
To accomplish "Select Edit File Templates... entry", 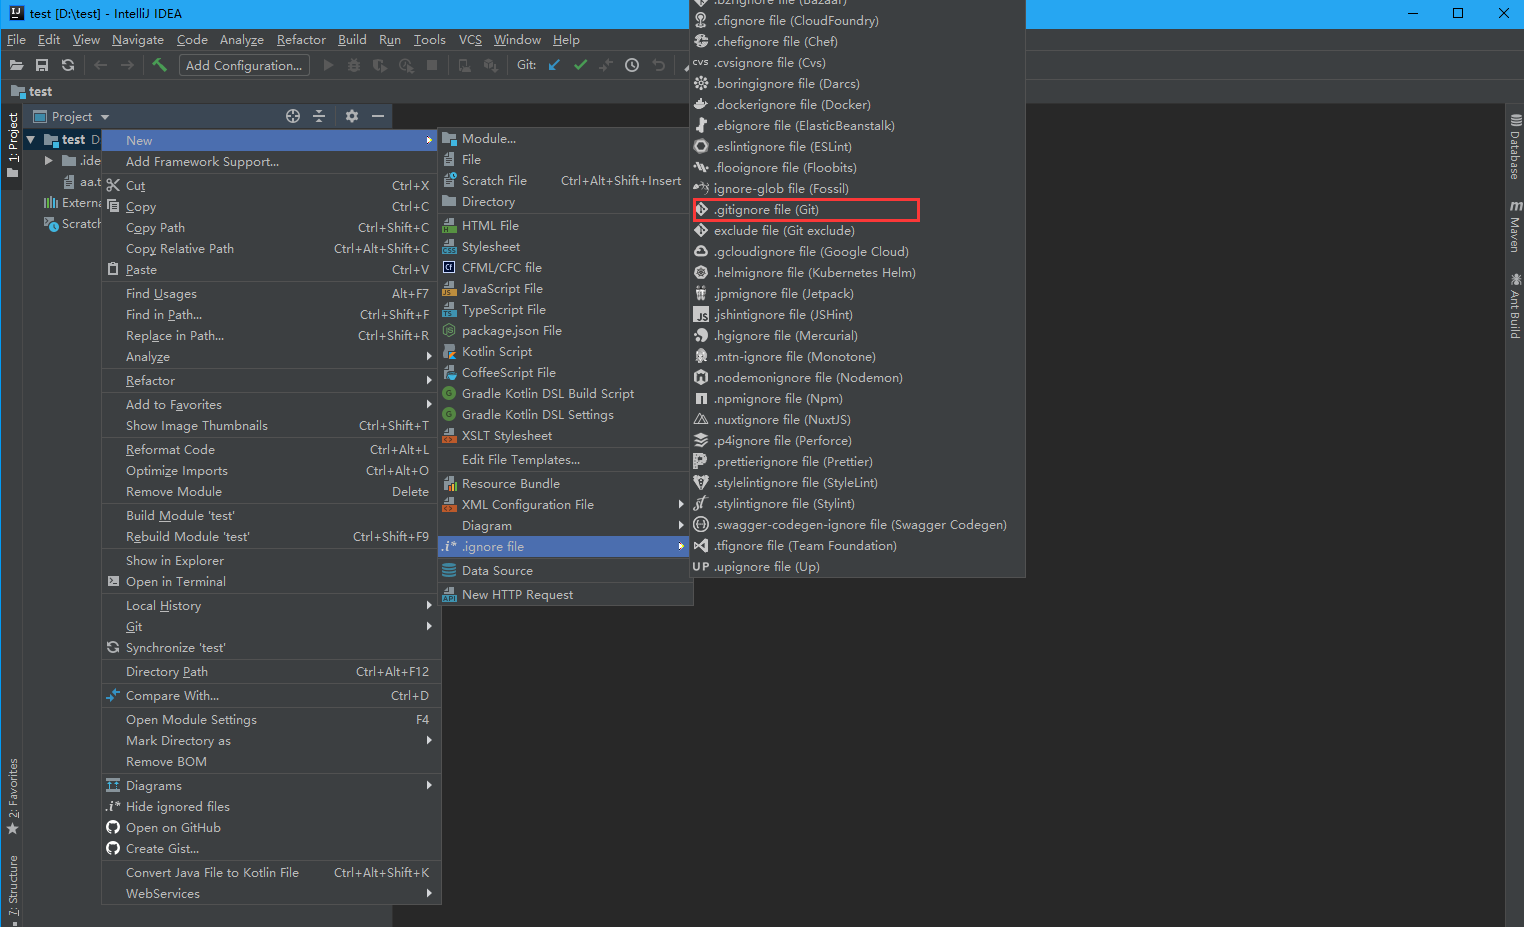I will pos(564,460).
